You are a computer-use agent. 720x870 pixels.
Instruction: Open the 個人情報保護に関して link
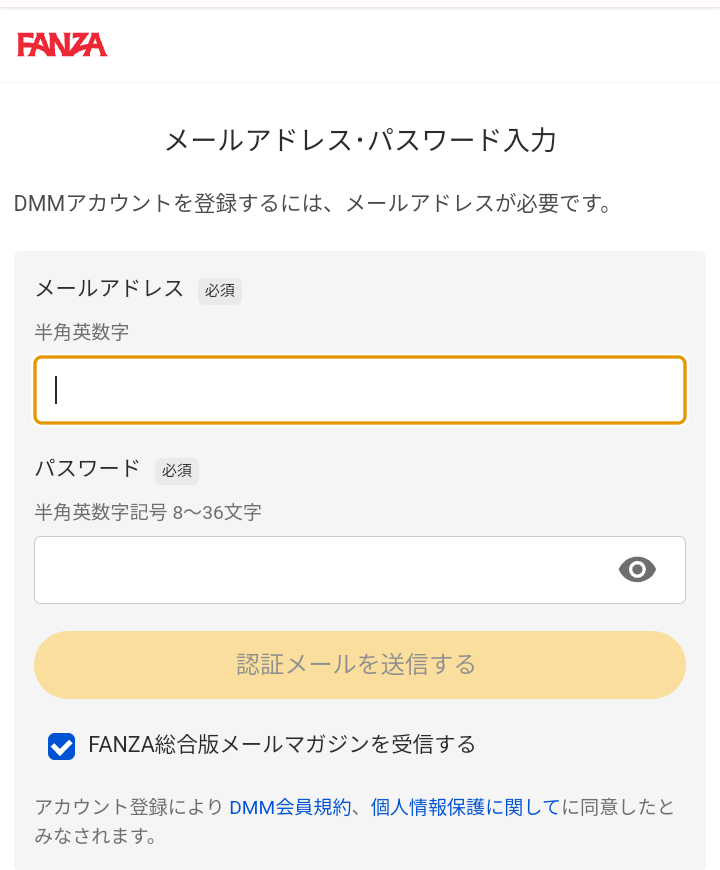pyautogui.click(x=465, y=807)
